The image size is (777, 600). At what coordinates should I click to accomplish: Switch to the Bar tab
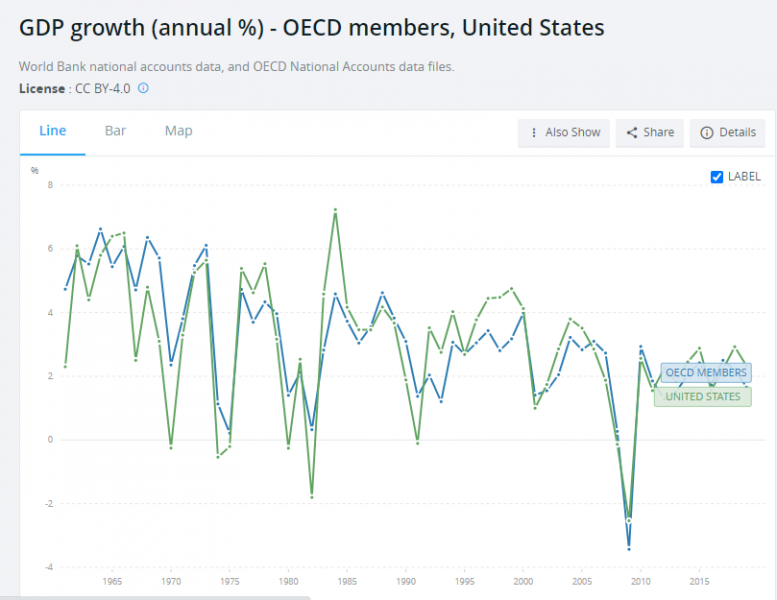coord(115,131)
